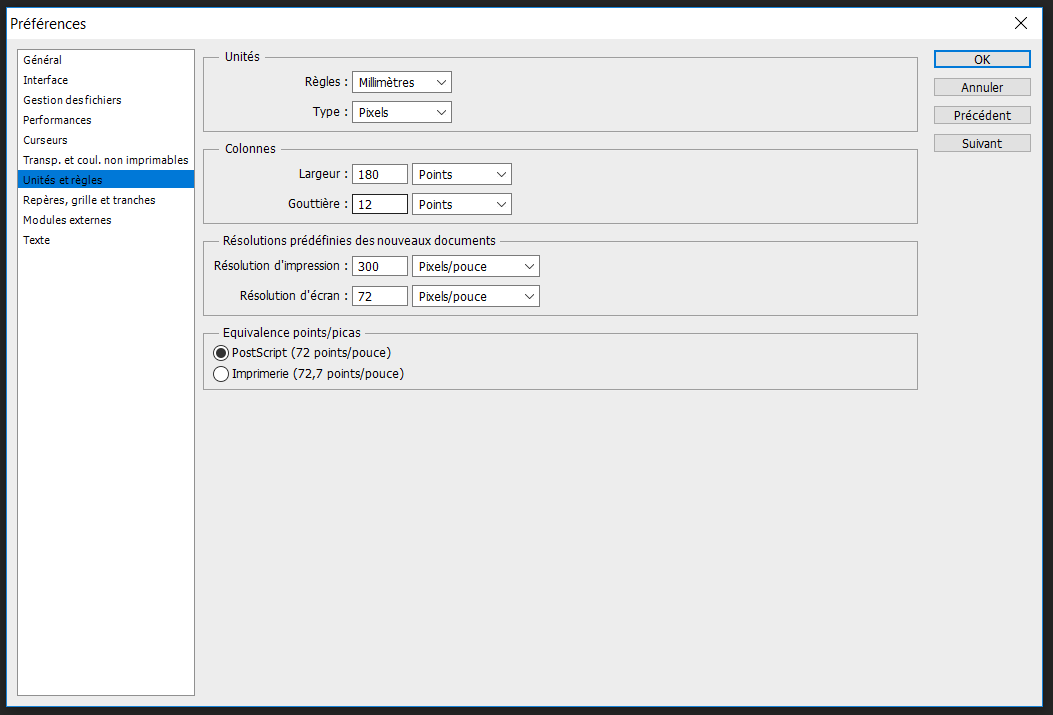The image size is (1053, 715).
Task: Close the Préférences dialog window
Action: click(1020, 23)
